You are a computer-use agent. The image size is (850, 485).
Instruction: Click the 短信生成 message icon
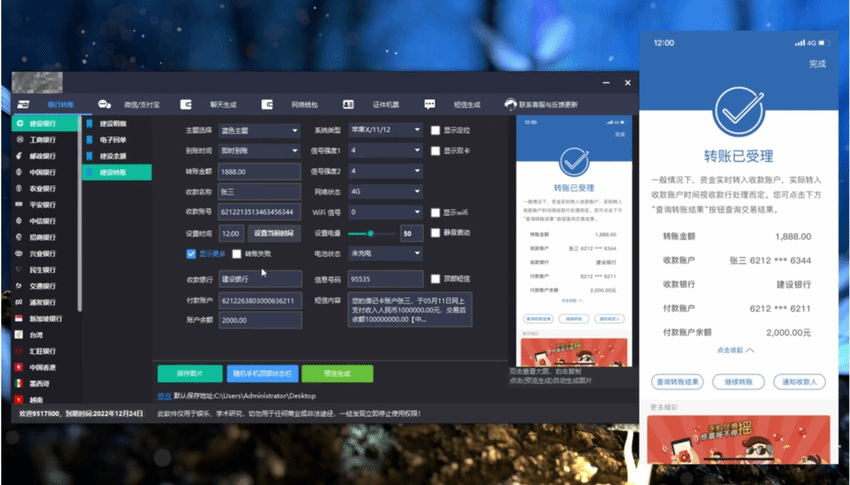[x=429, y=104]
